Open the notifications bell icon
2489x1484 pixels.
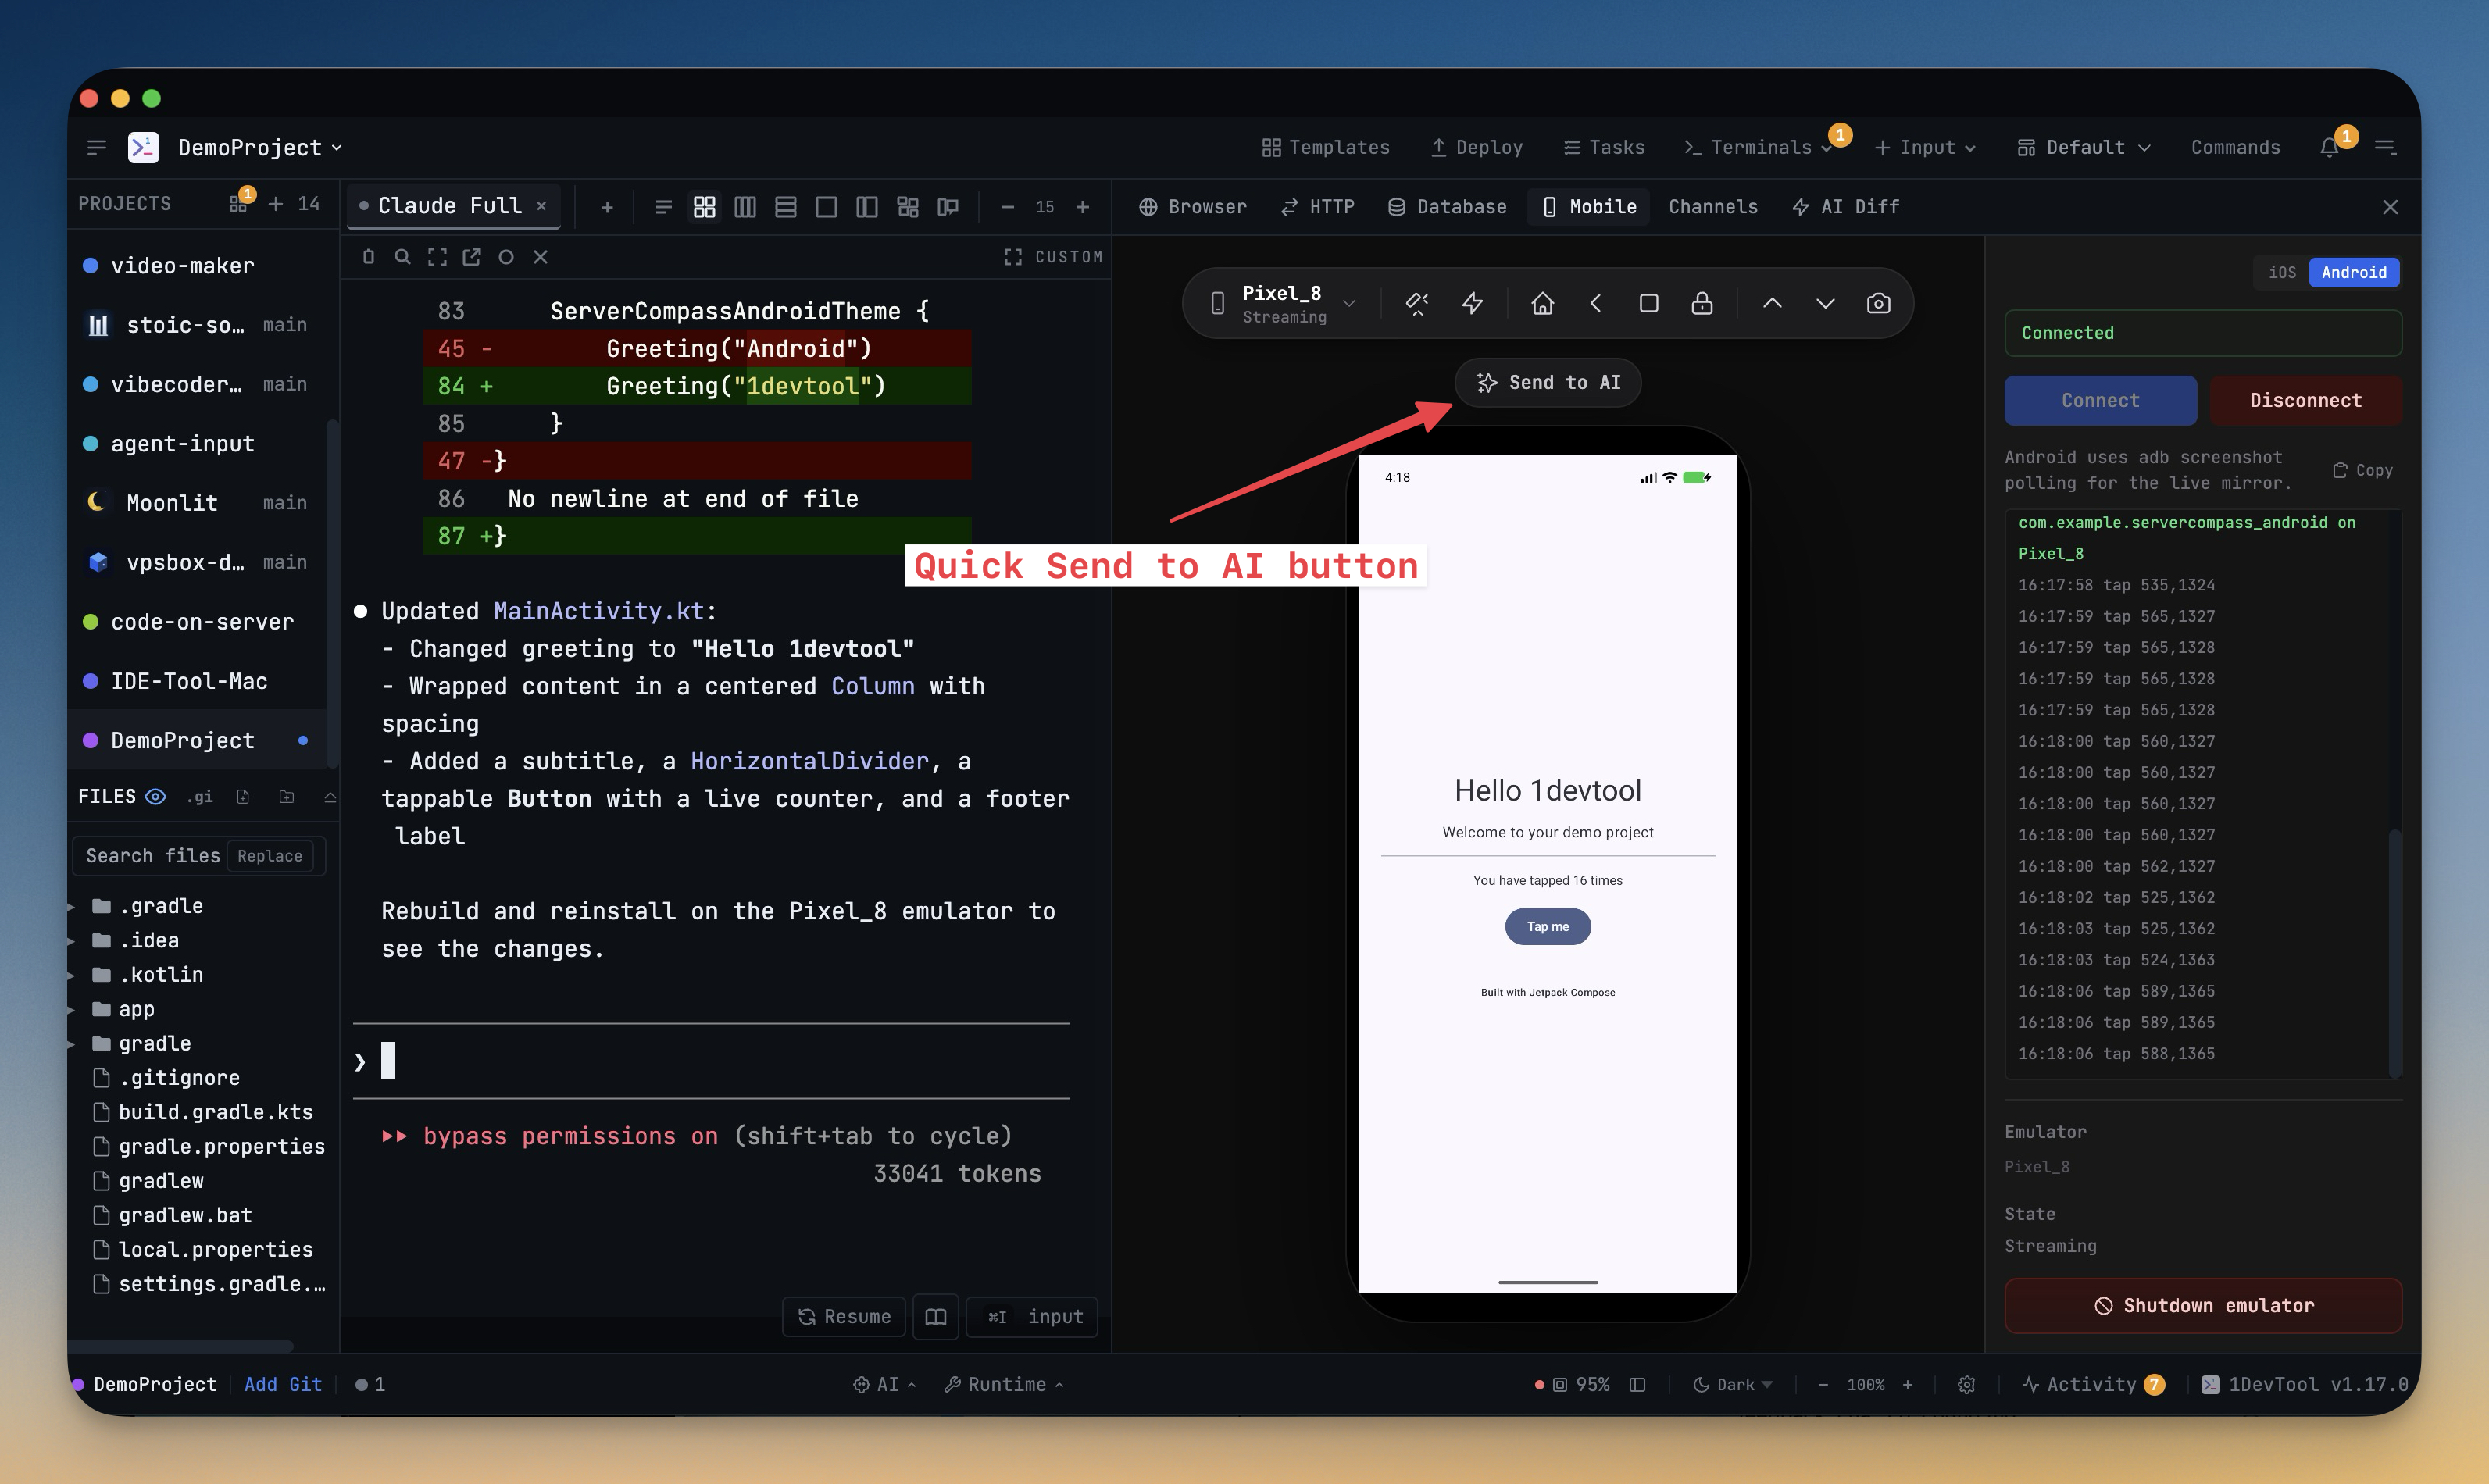[x=2329, y=147]
